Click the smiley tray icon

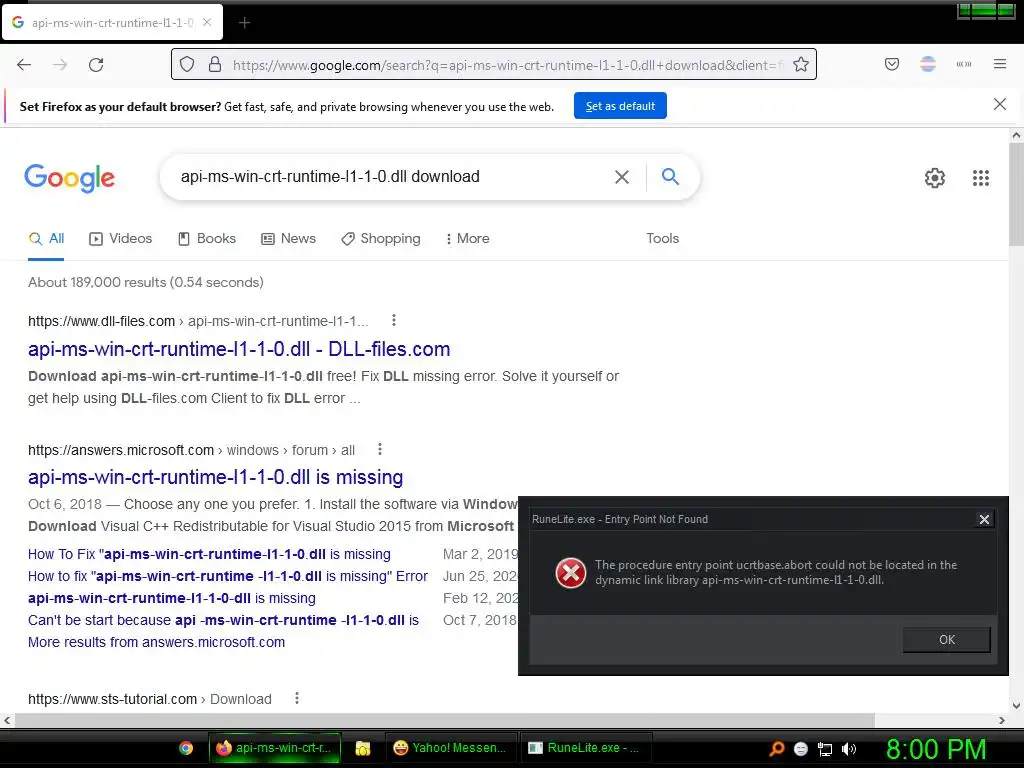pos(801,749)
